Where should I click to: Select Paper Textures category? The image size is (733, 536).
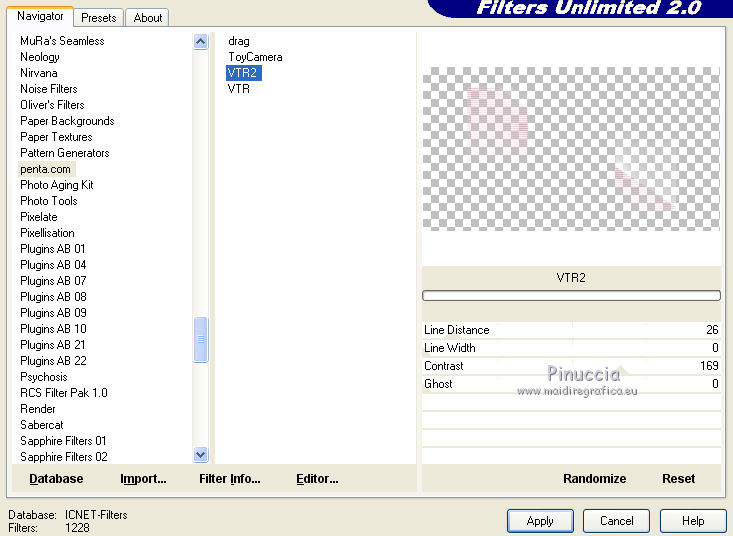click(x=56, y=137)
